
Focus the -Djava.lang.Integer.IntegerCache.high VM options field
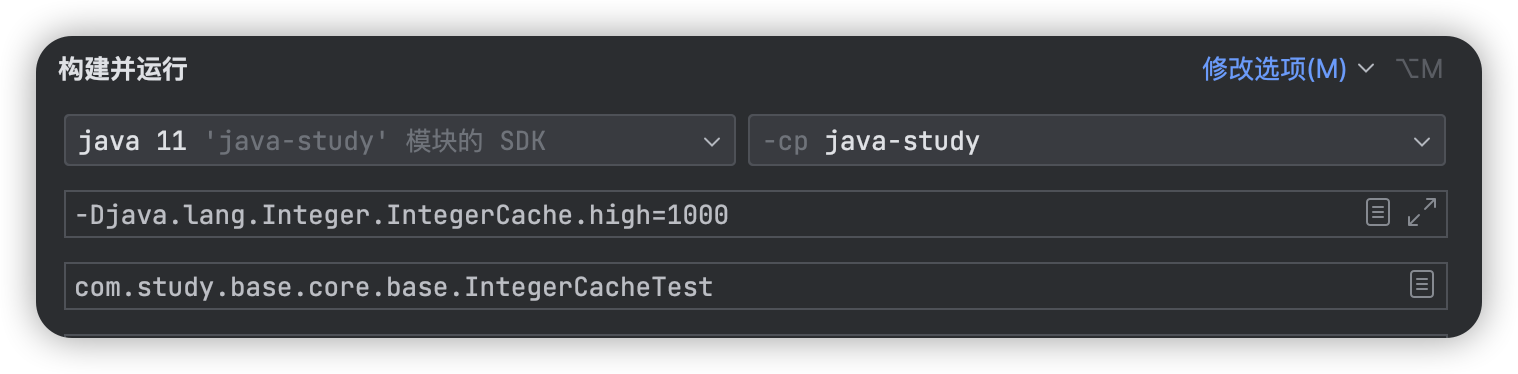coord(755,213)
